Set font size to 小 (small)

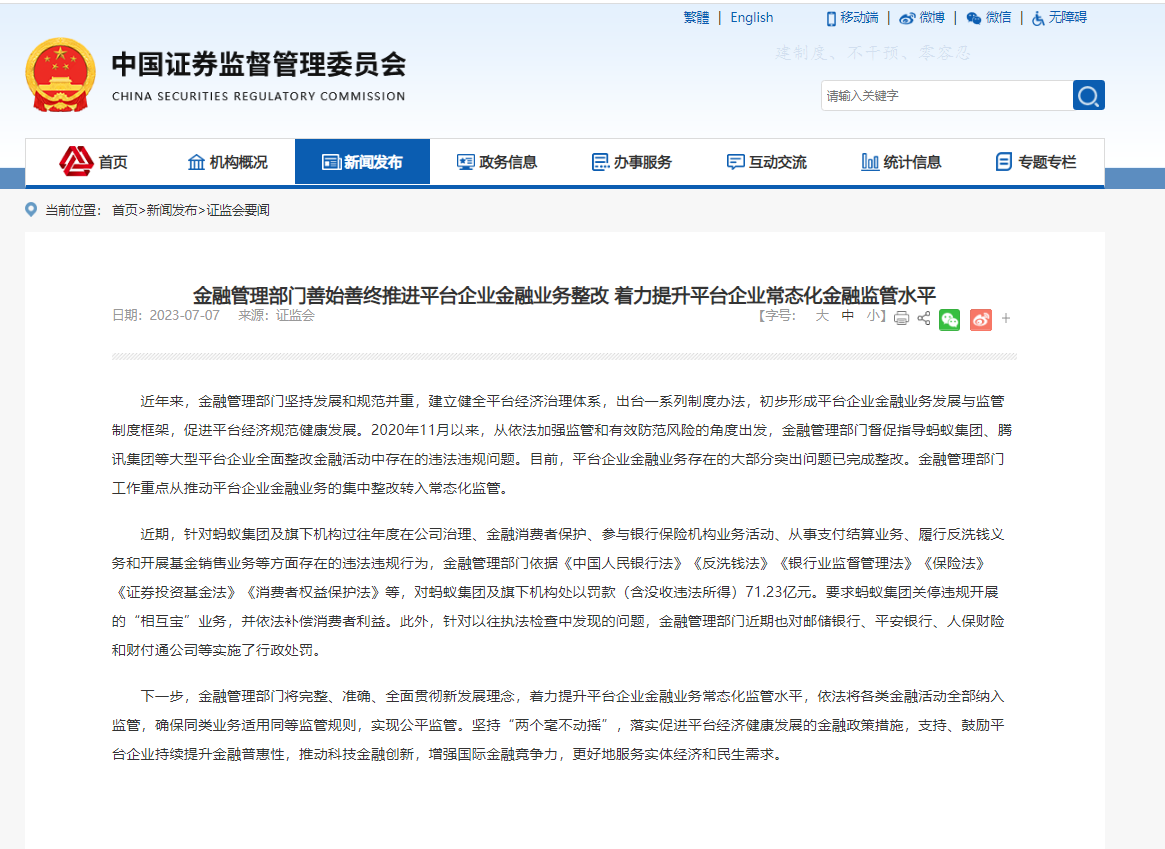(x=873, y=315)
